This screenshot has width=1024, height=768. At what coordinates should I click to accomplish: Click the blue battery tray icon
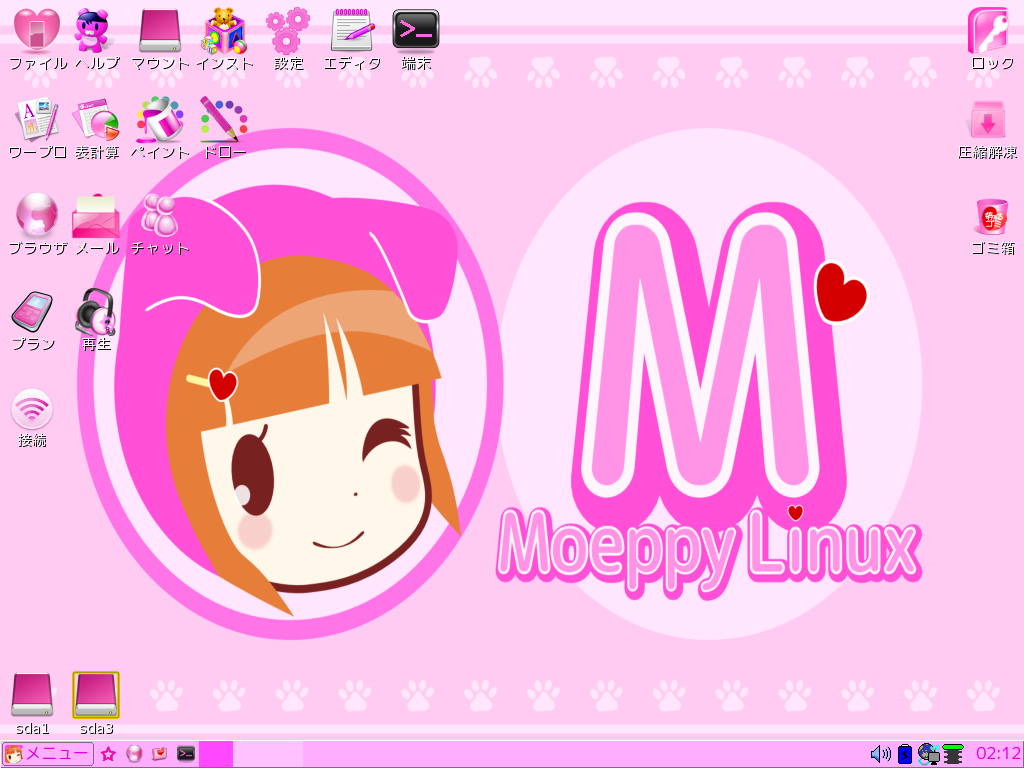904,754
